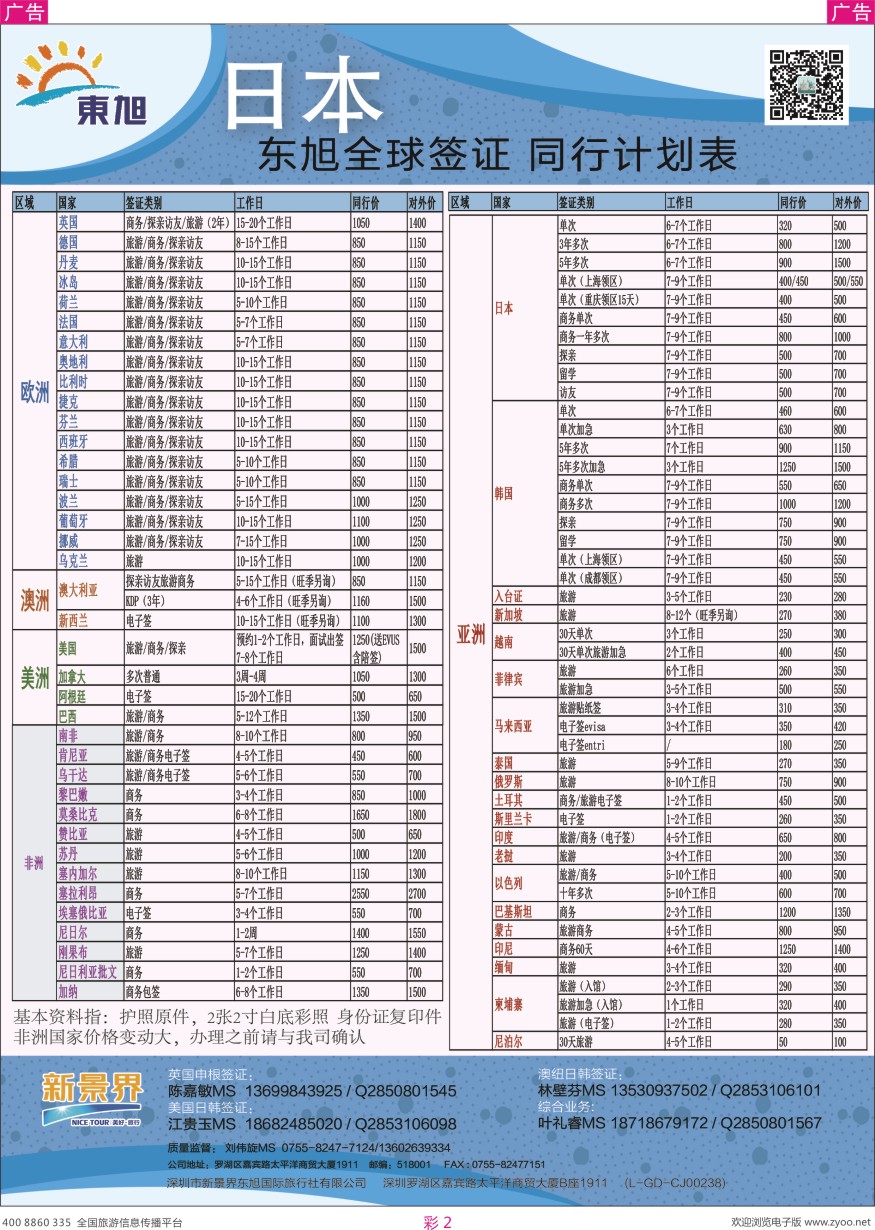Click the 加拿大 country cell
This screenshot has width=875, height=1230.
click(x=89, y=677)
